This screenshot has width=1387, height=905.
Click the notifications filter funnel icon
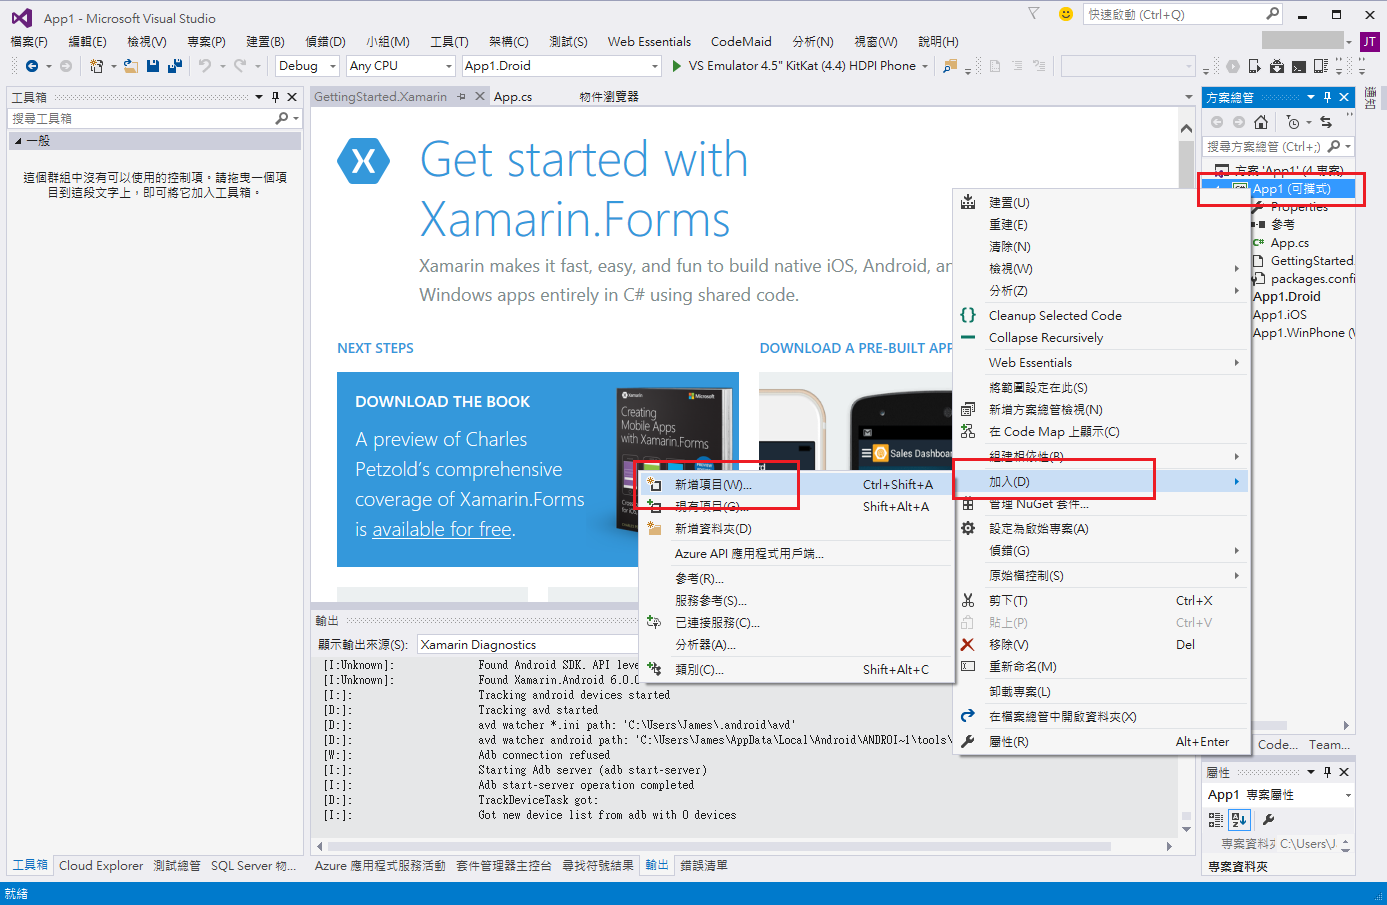click(1034, 14)
